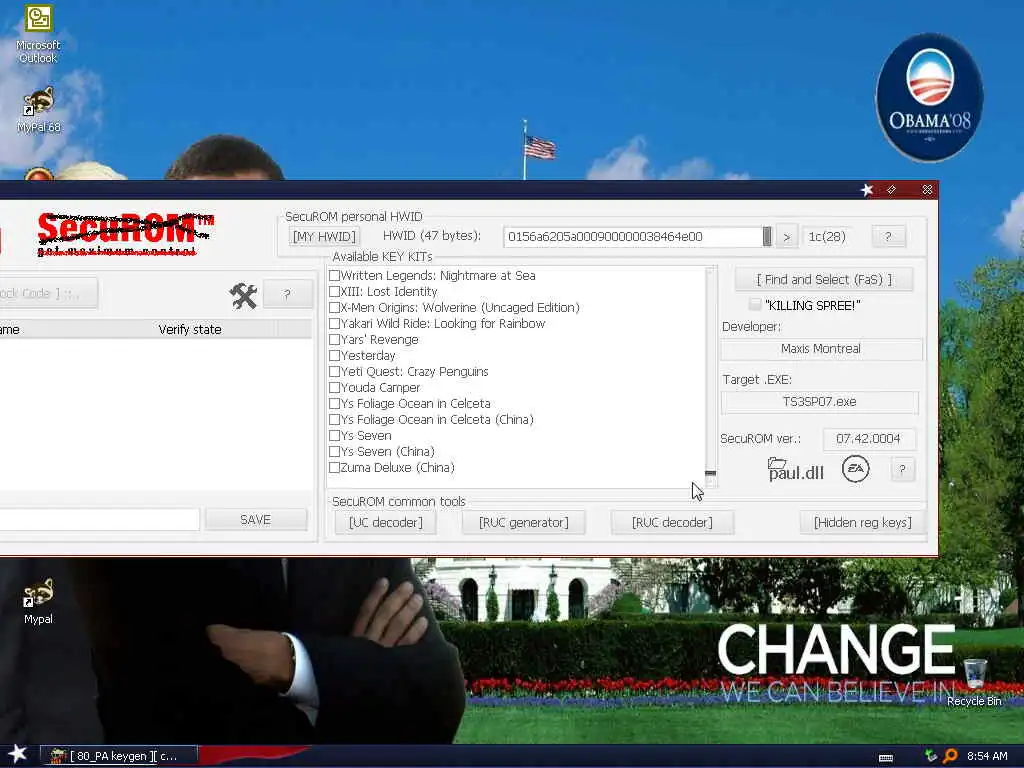Check Ys Seven (China)
1024x768 pixels.
coord(334,451)
